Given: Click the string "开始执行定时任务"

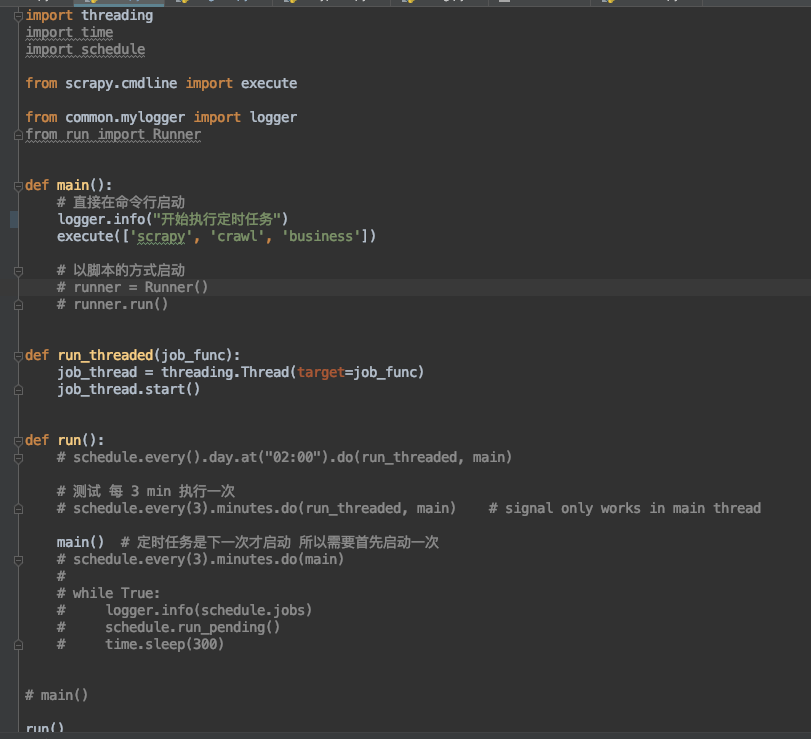Looking at the screenshot, I should point(217,219).
